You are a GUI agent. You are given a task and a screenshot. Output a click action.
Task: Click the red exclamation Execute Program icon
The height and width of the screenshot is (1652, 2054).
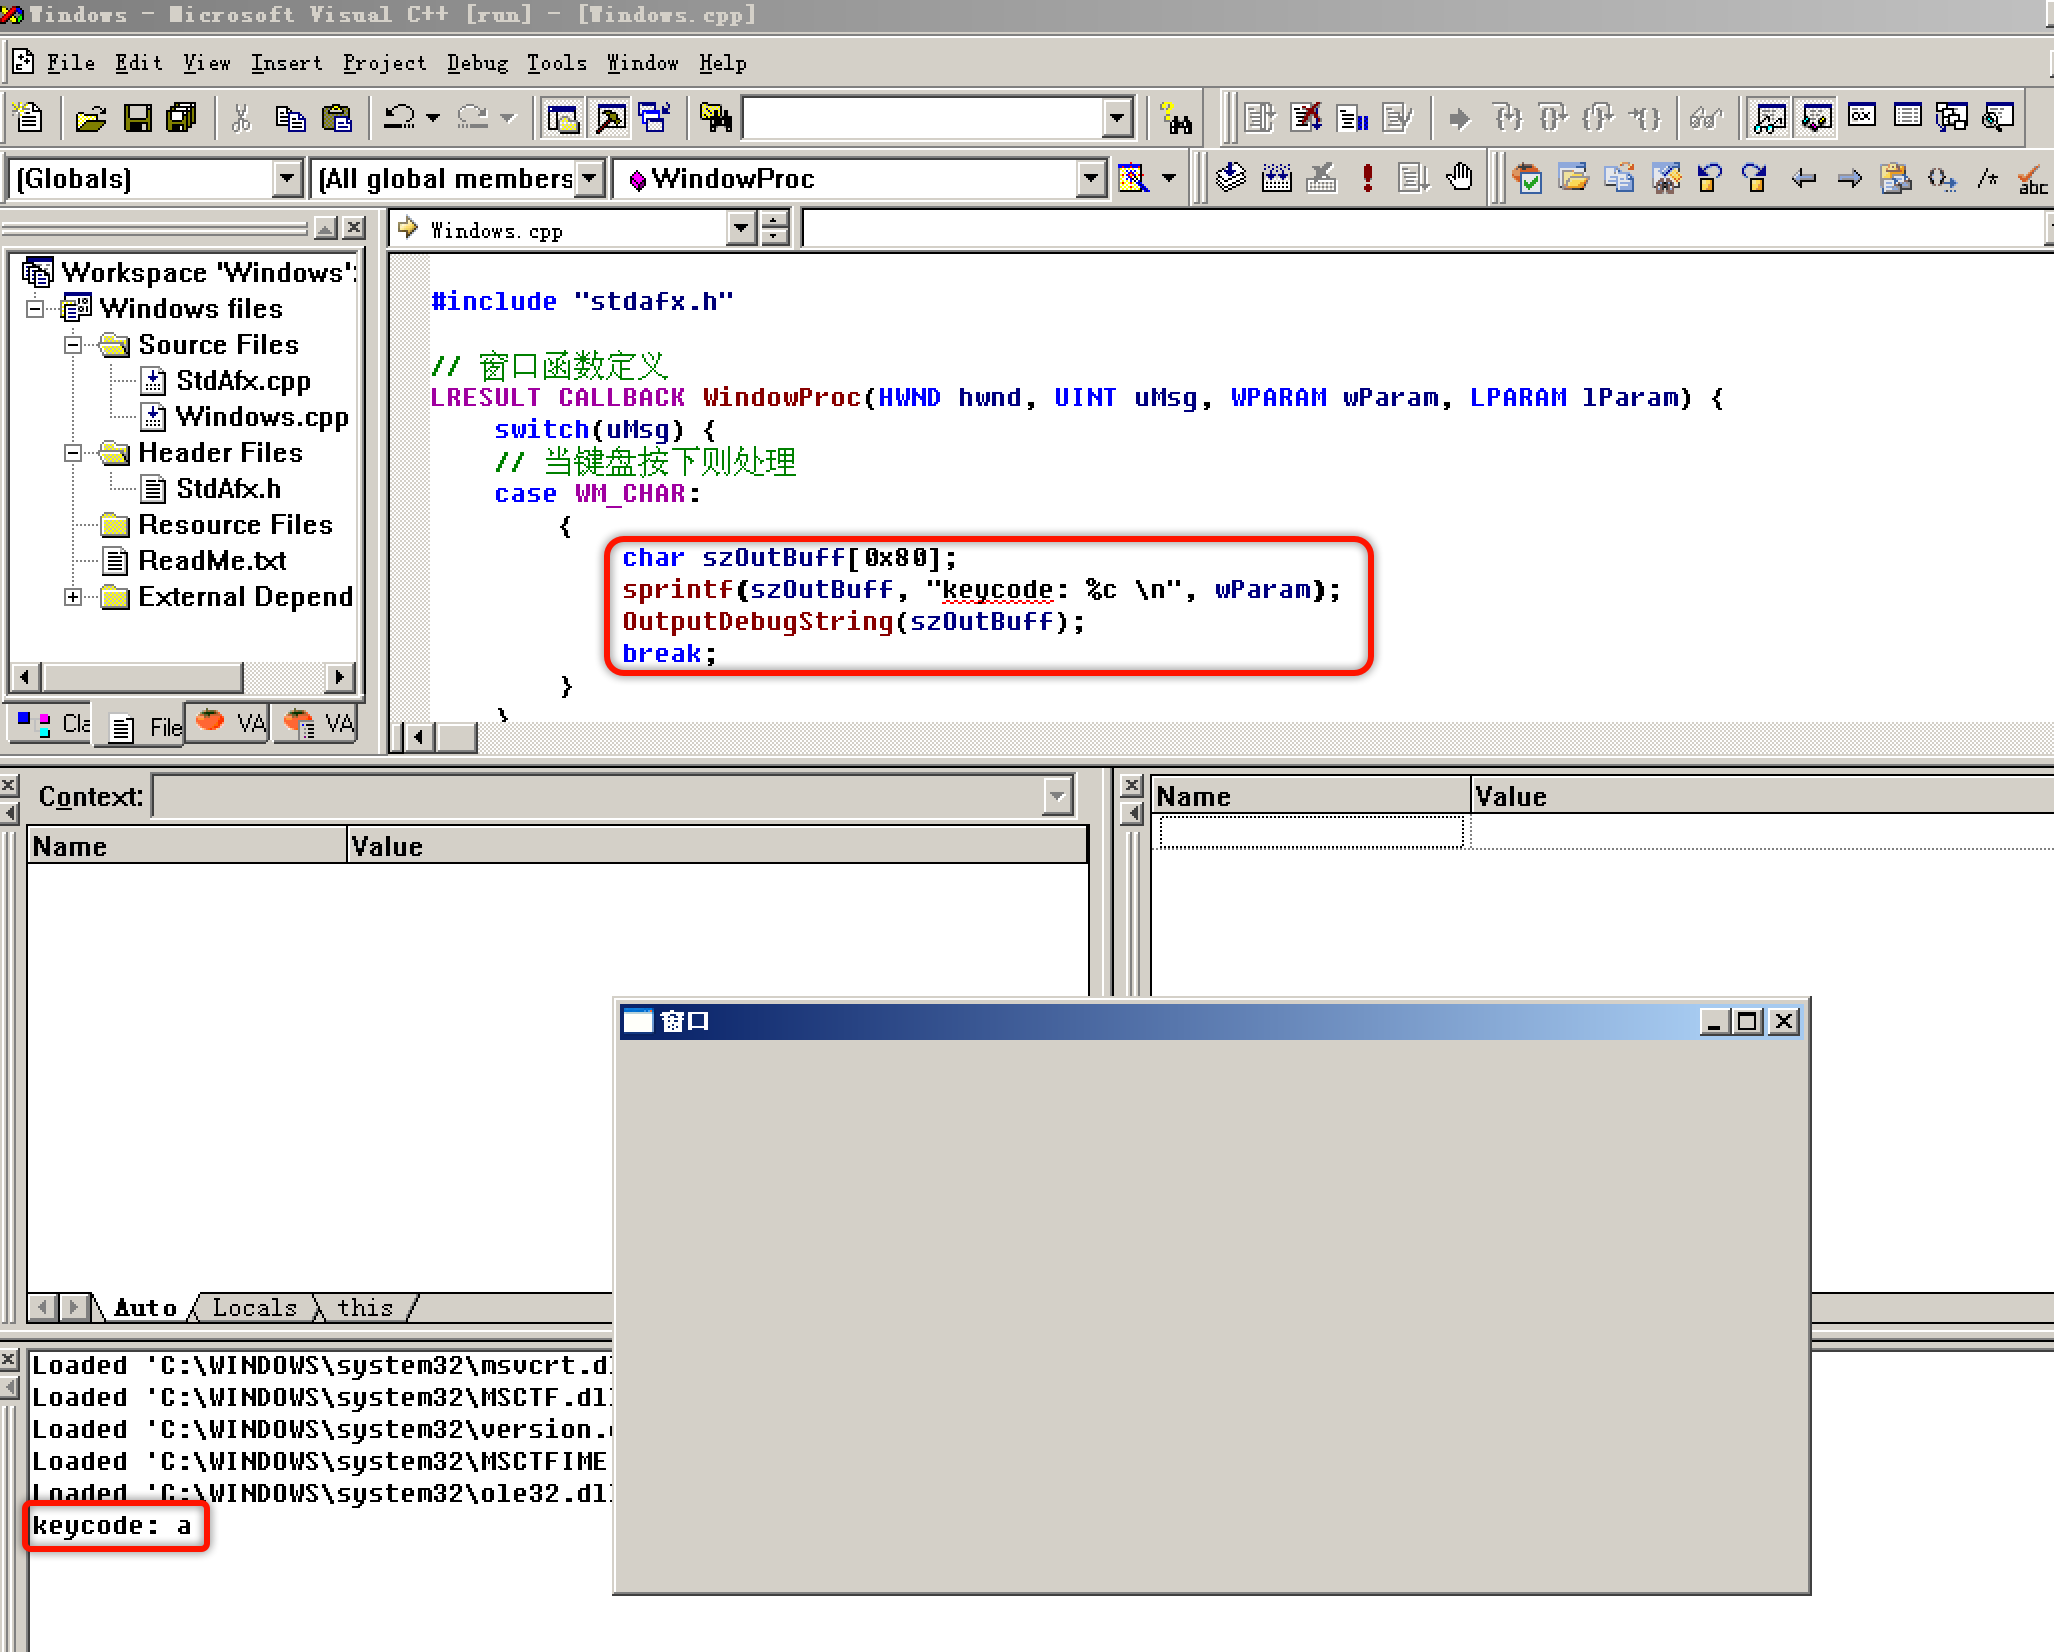[1367, 179]
